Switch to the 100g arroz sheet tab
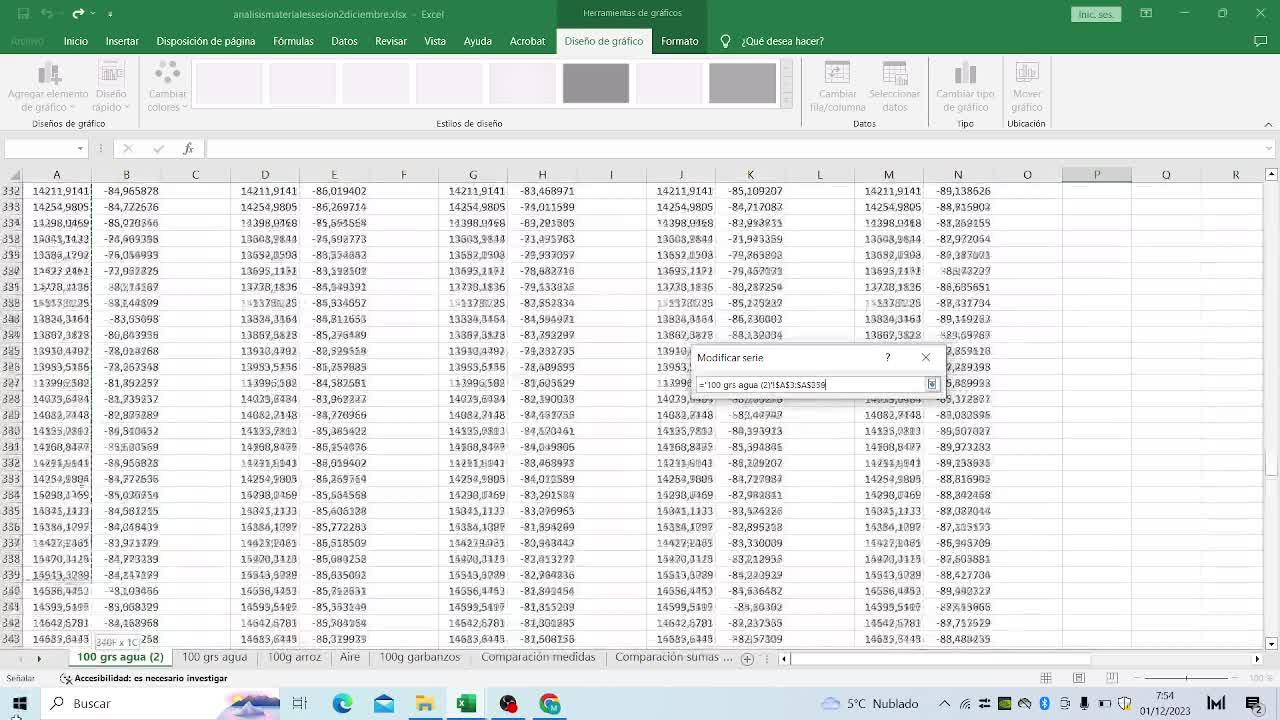 point(294,658)
